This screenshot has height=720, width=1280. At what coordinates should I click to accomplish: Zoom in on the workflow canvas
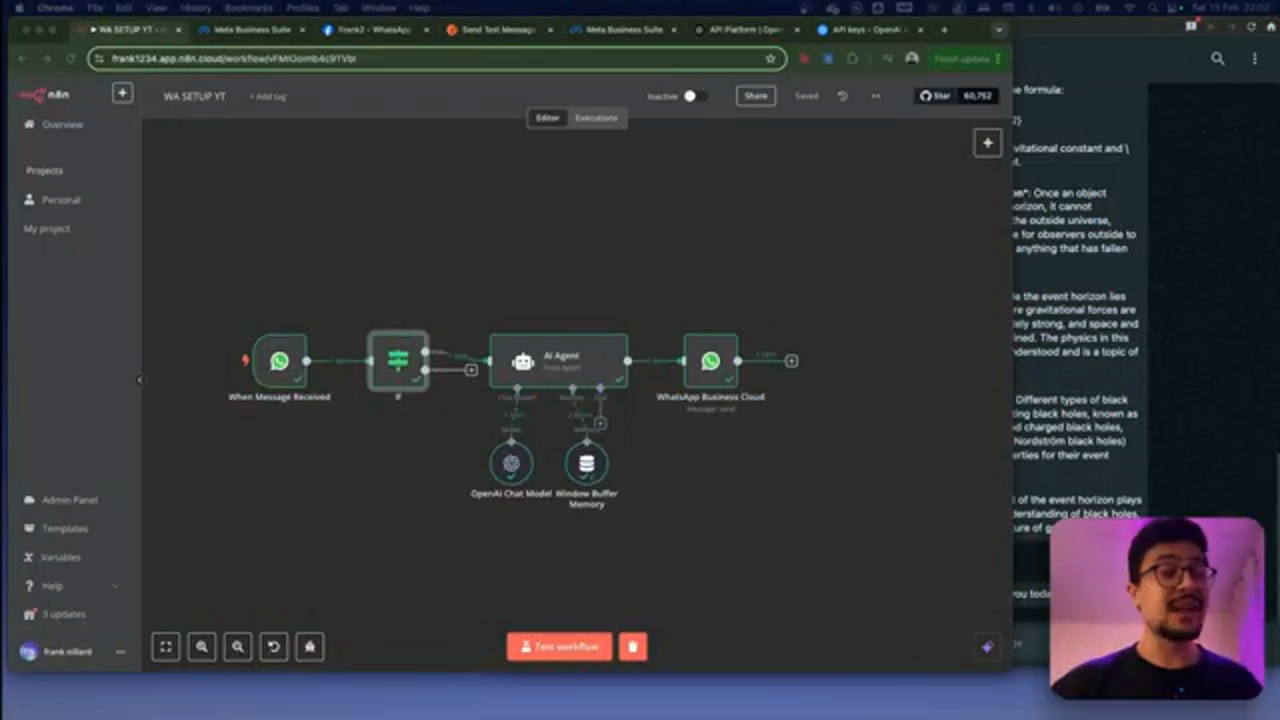(202, 647)
